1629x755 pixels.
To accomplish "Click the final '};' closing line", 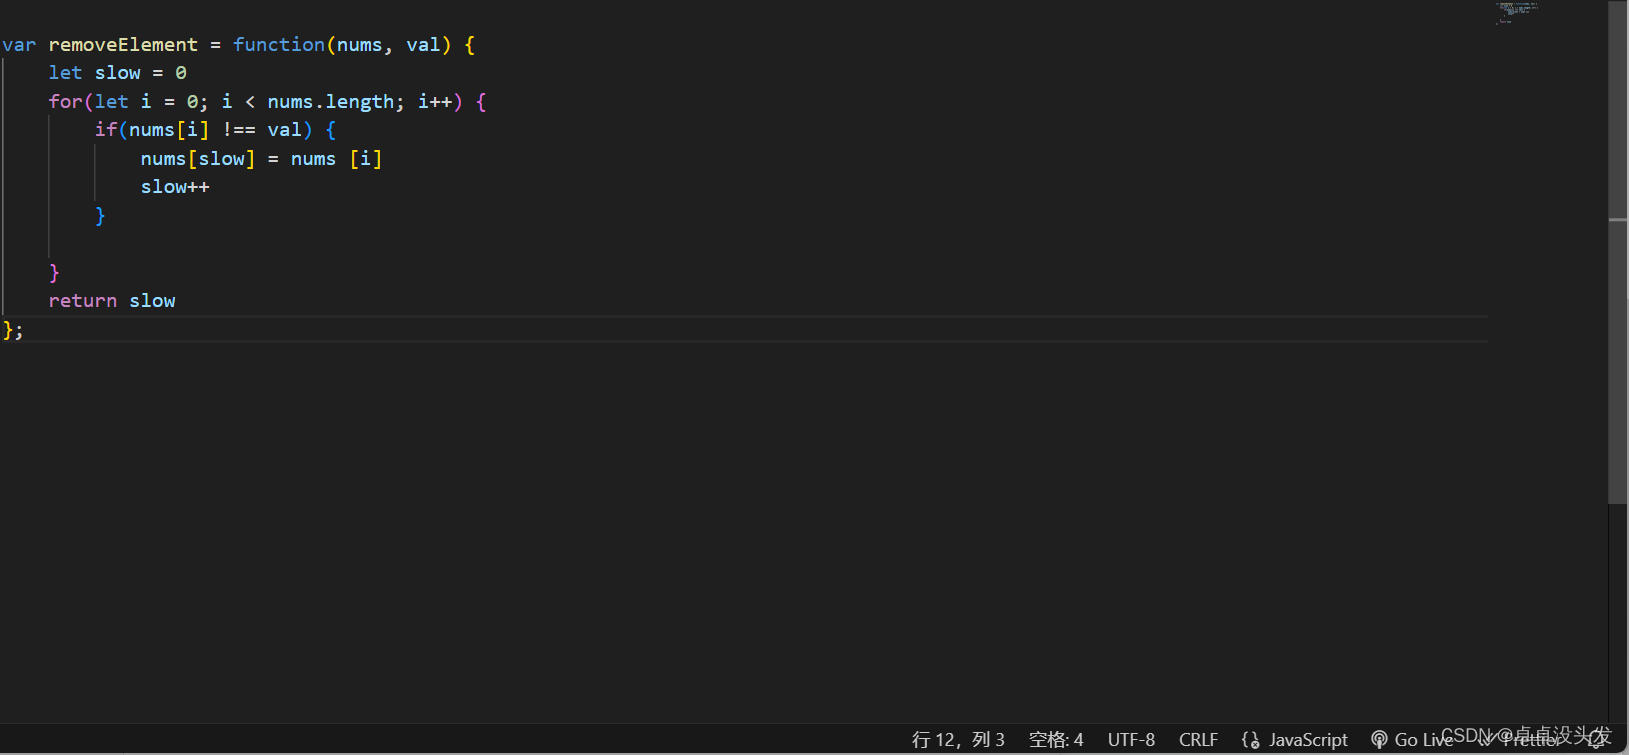I will pyautogui.click(x=13, y=330).
